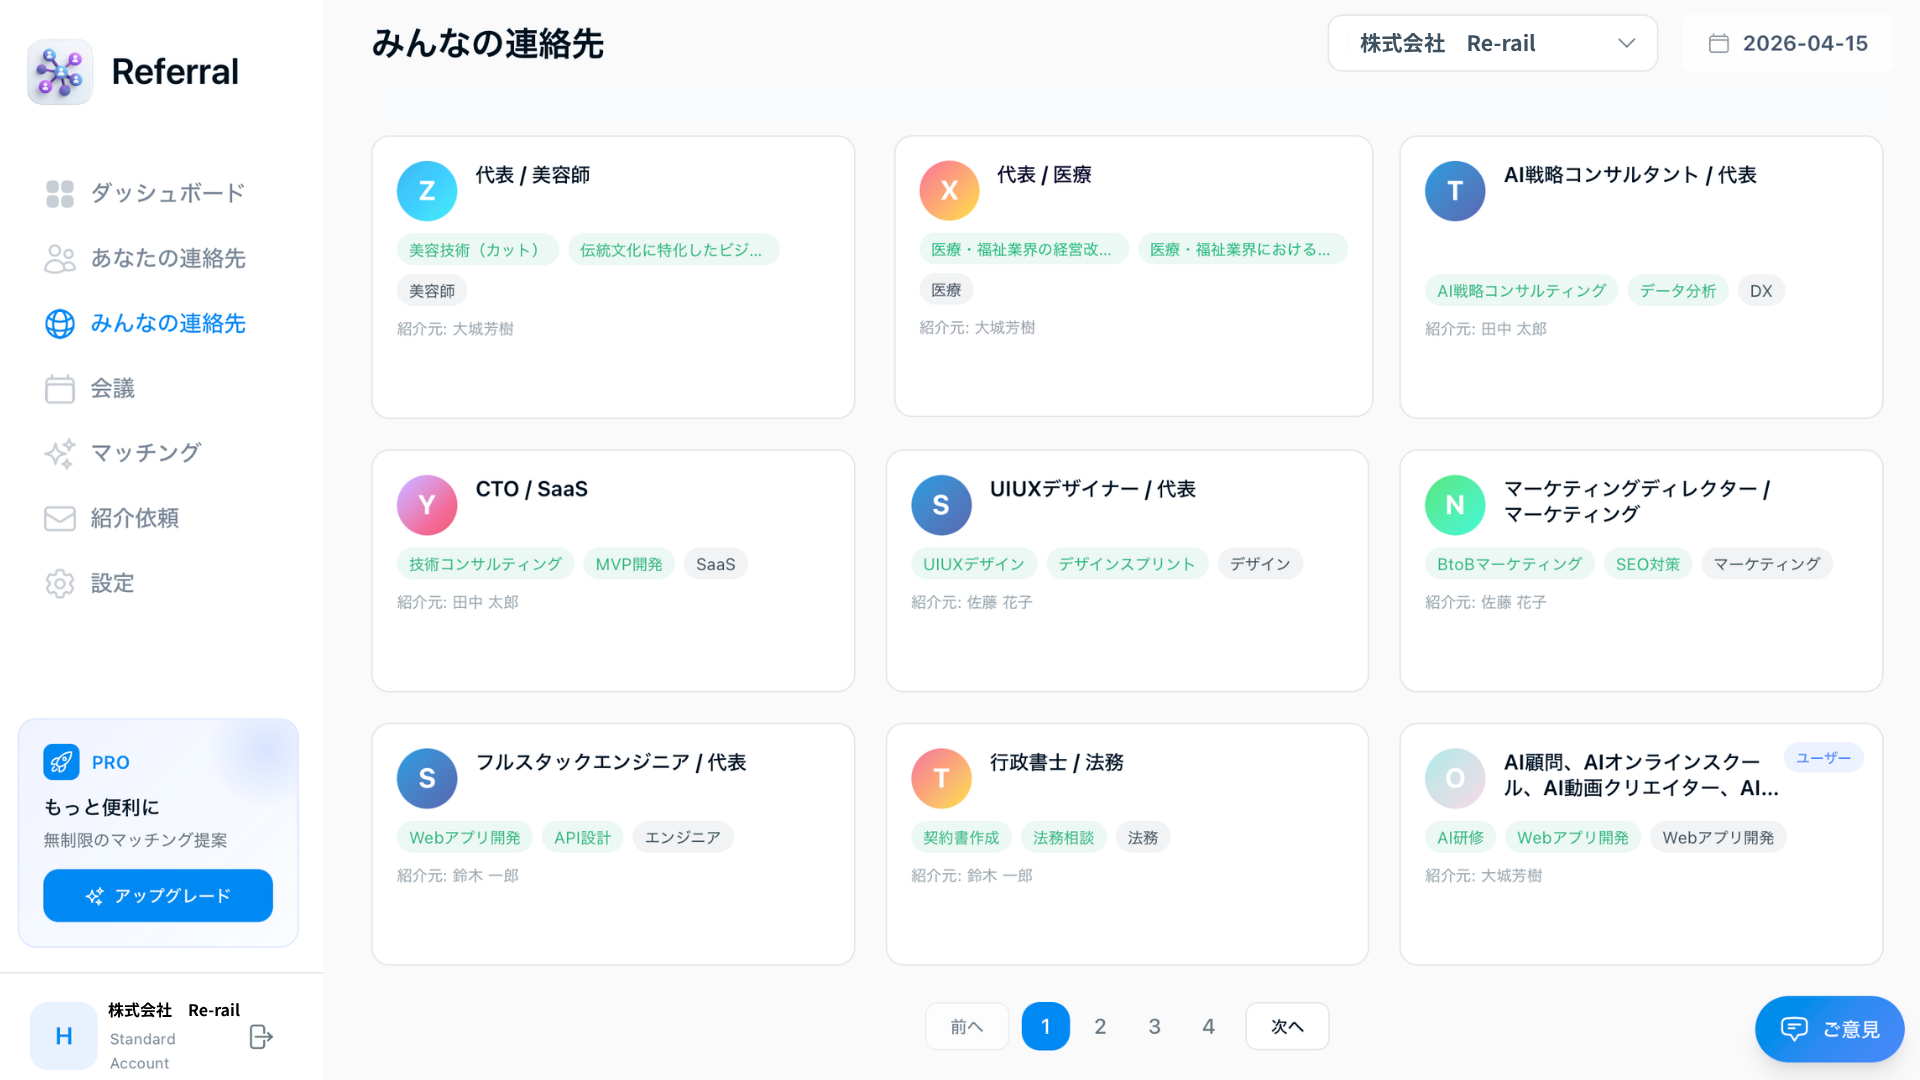Click the S avatar of UIUXデザイナー
The image size is (1920, 1080).
click(x=941, y=505)
